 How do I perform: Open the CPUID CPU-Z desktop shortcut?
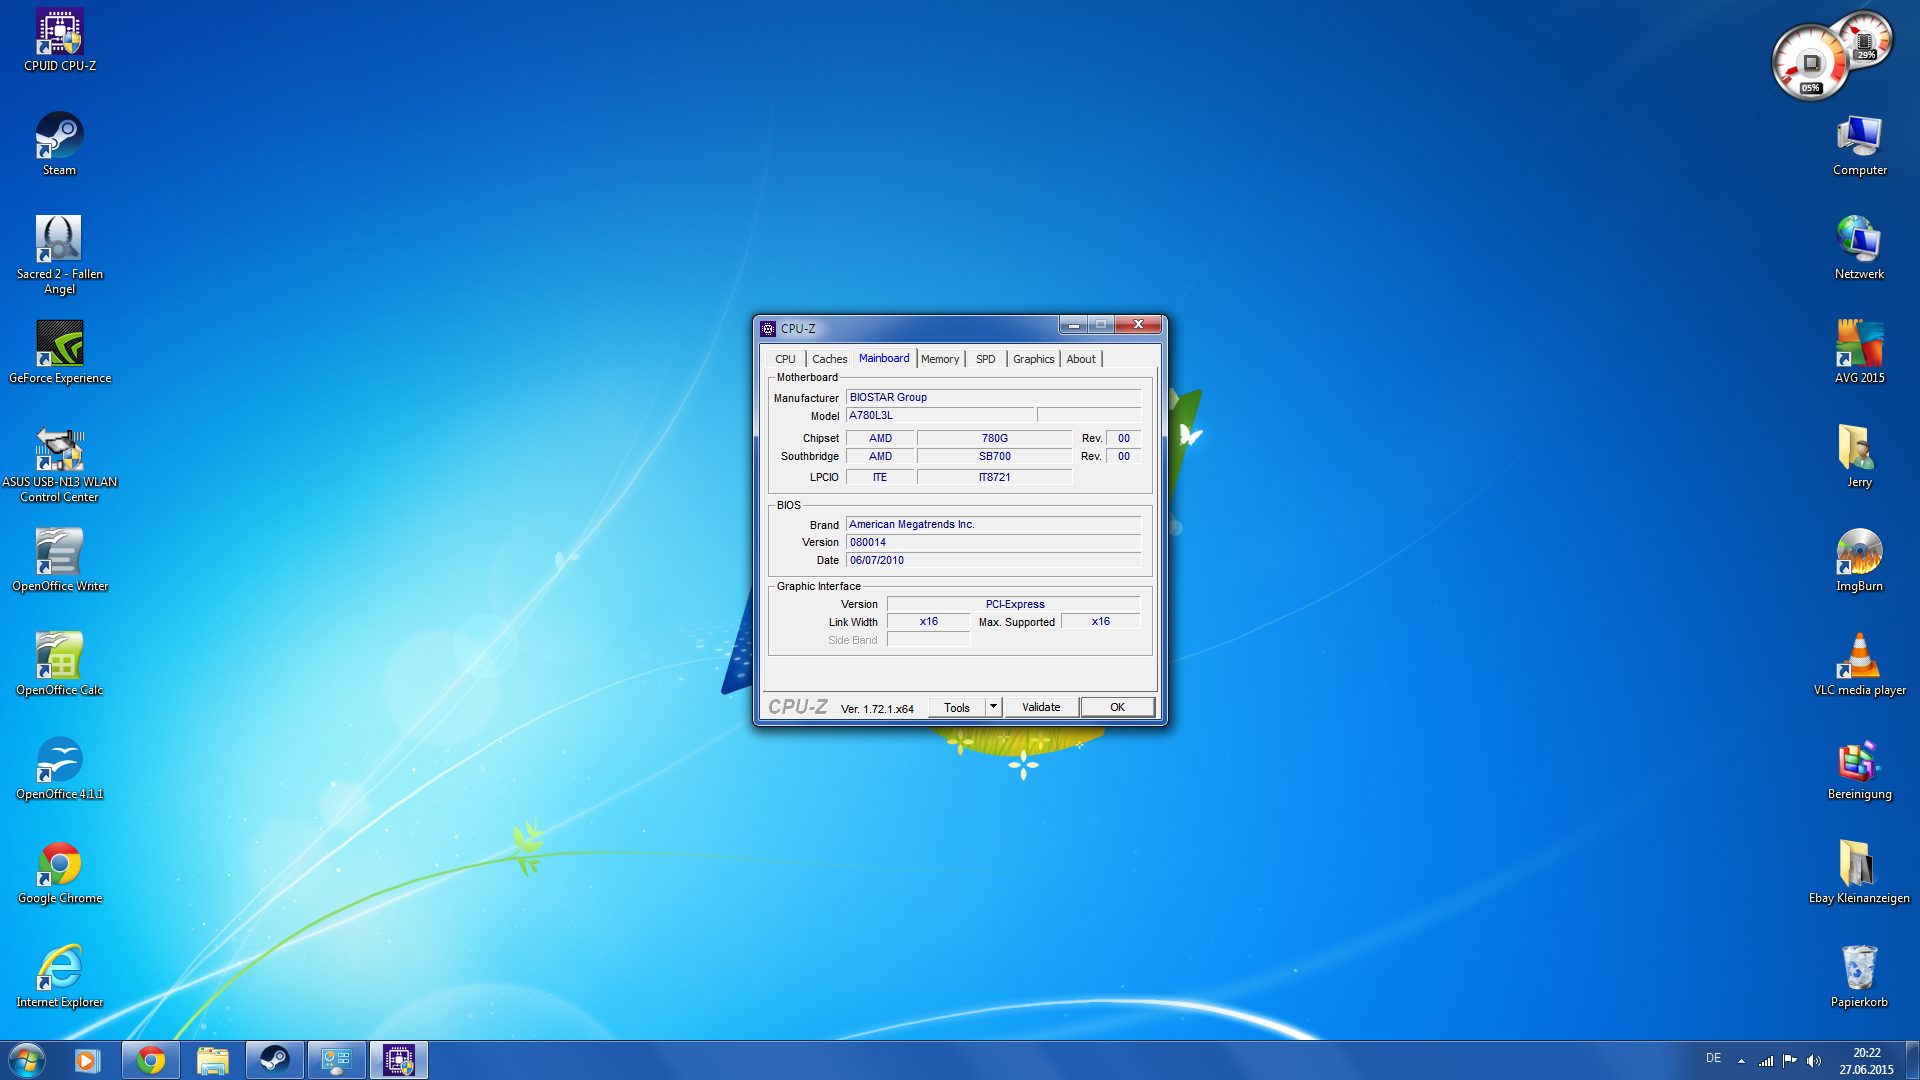point(60,34)
